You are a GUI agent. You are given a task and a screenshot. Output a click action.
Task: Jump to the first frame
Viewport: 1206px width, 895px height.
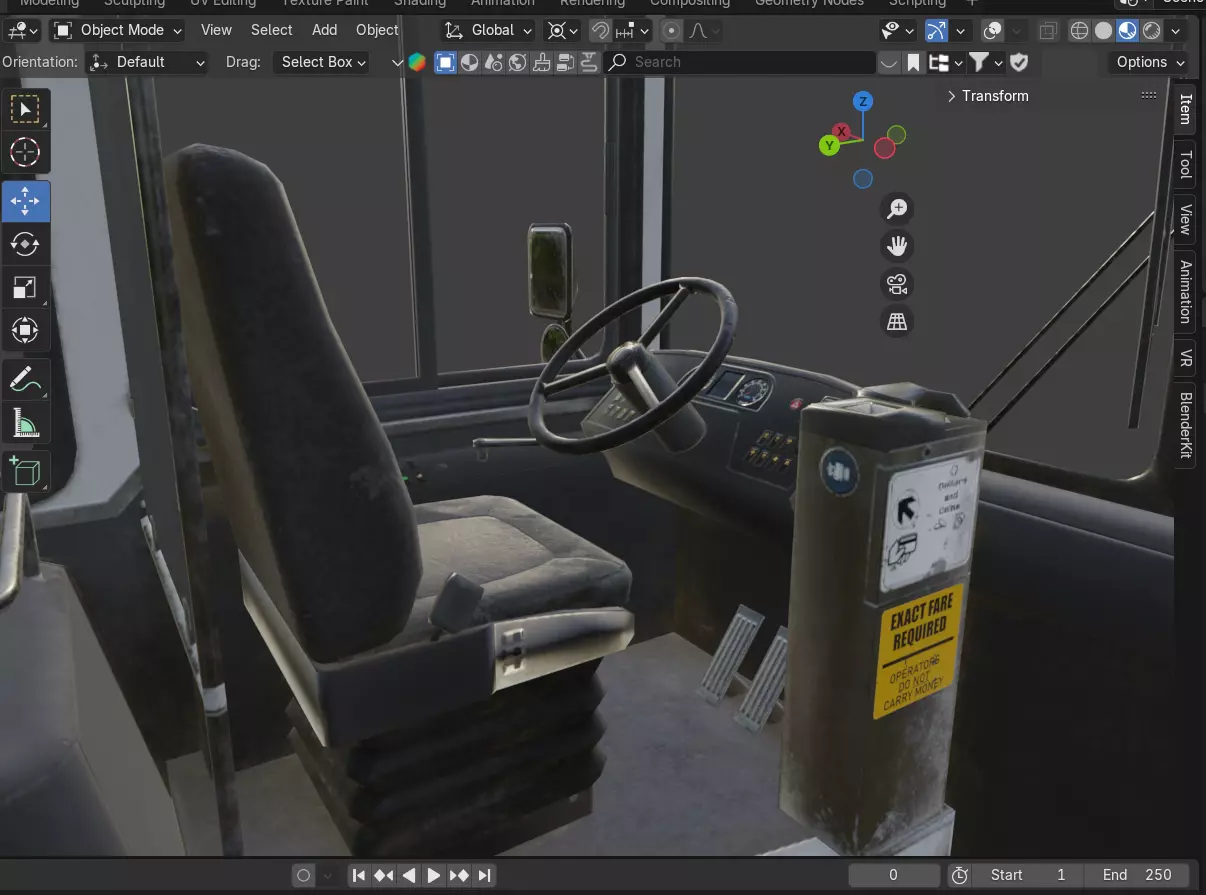(x=359, y=875)
